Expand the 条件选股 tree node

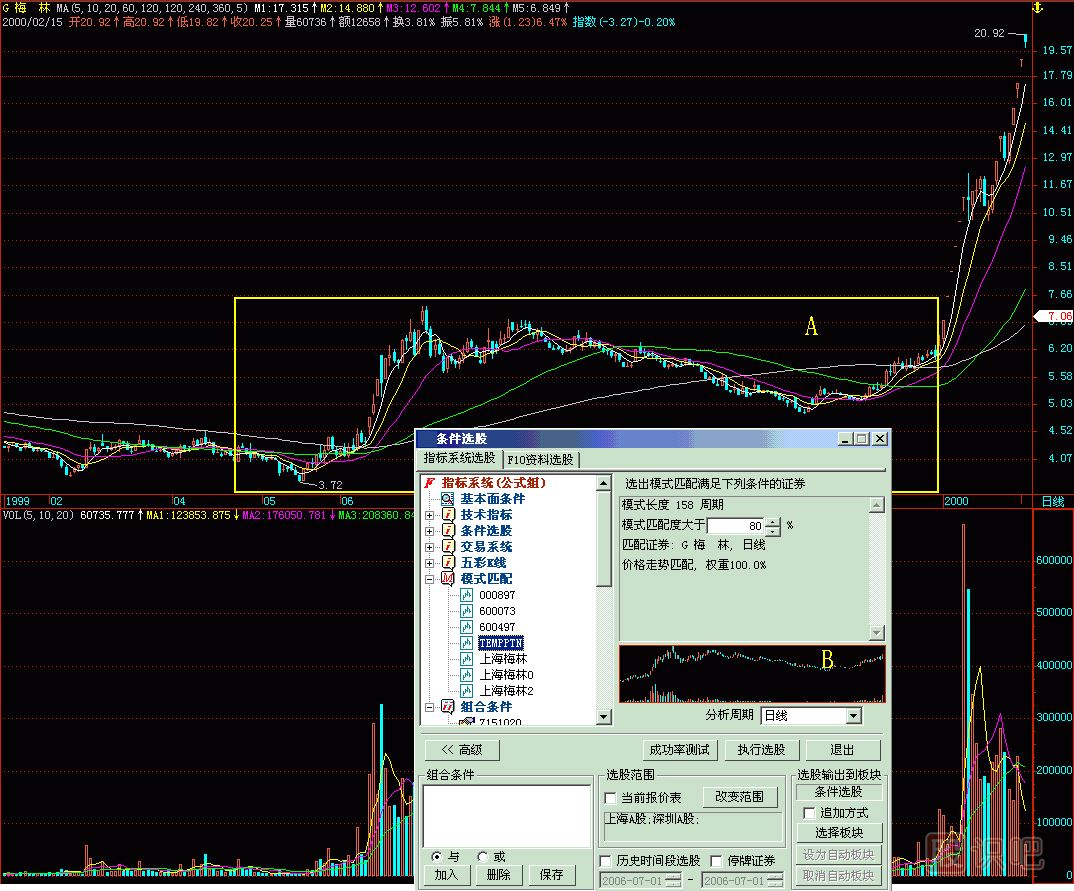[x=430, y=531]
